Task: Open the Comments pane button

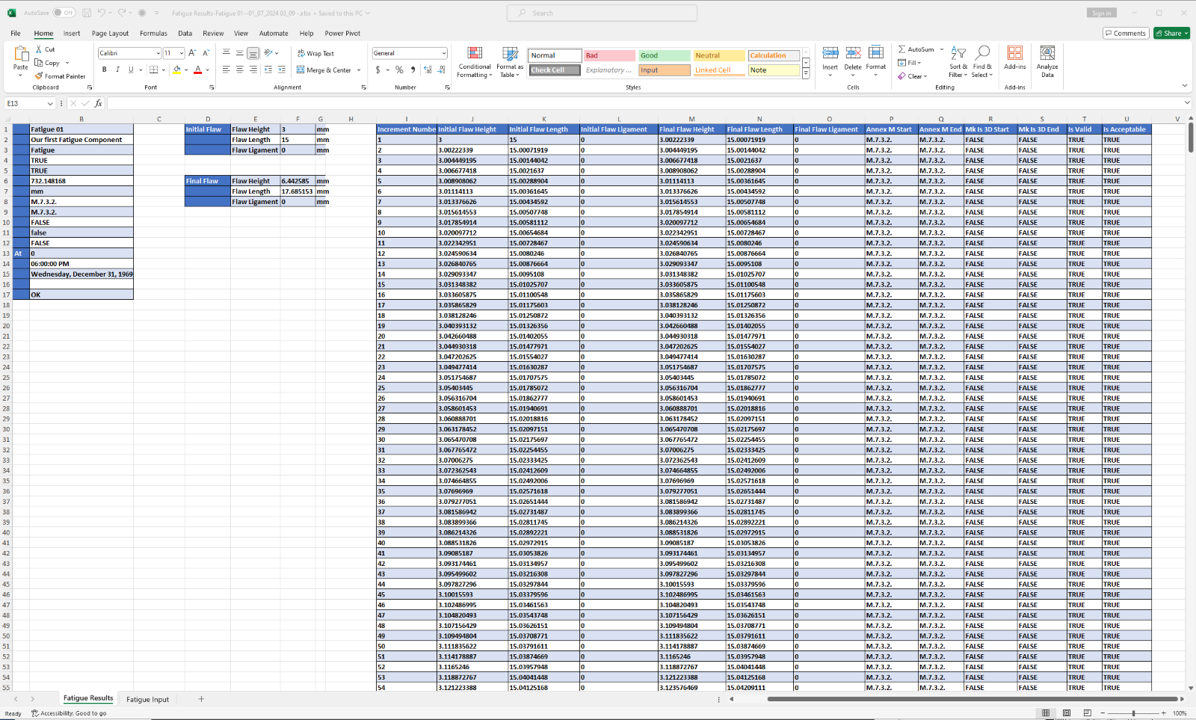Action: 1126,33
